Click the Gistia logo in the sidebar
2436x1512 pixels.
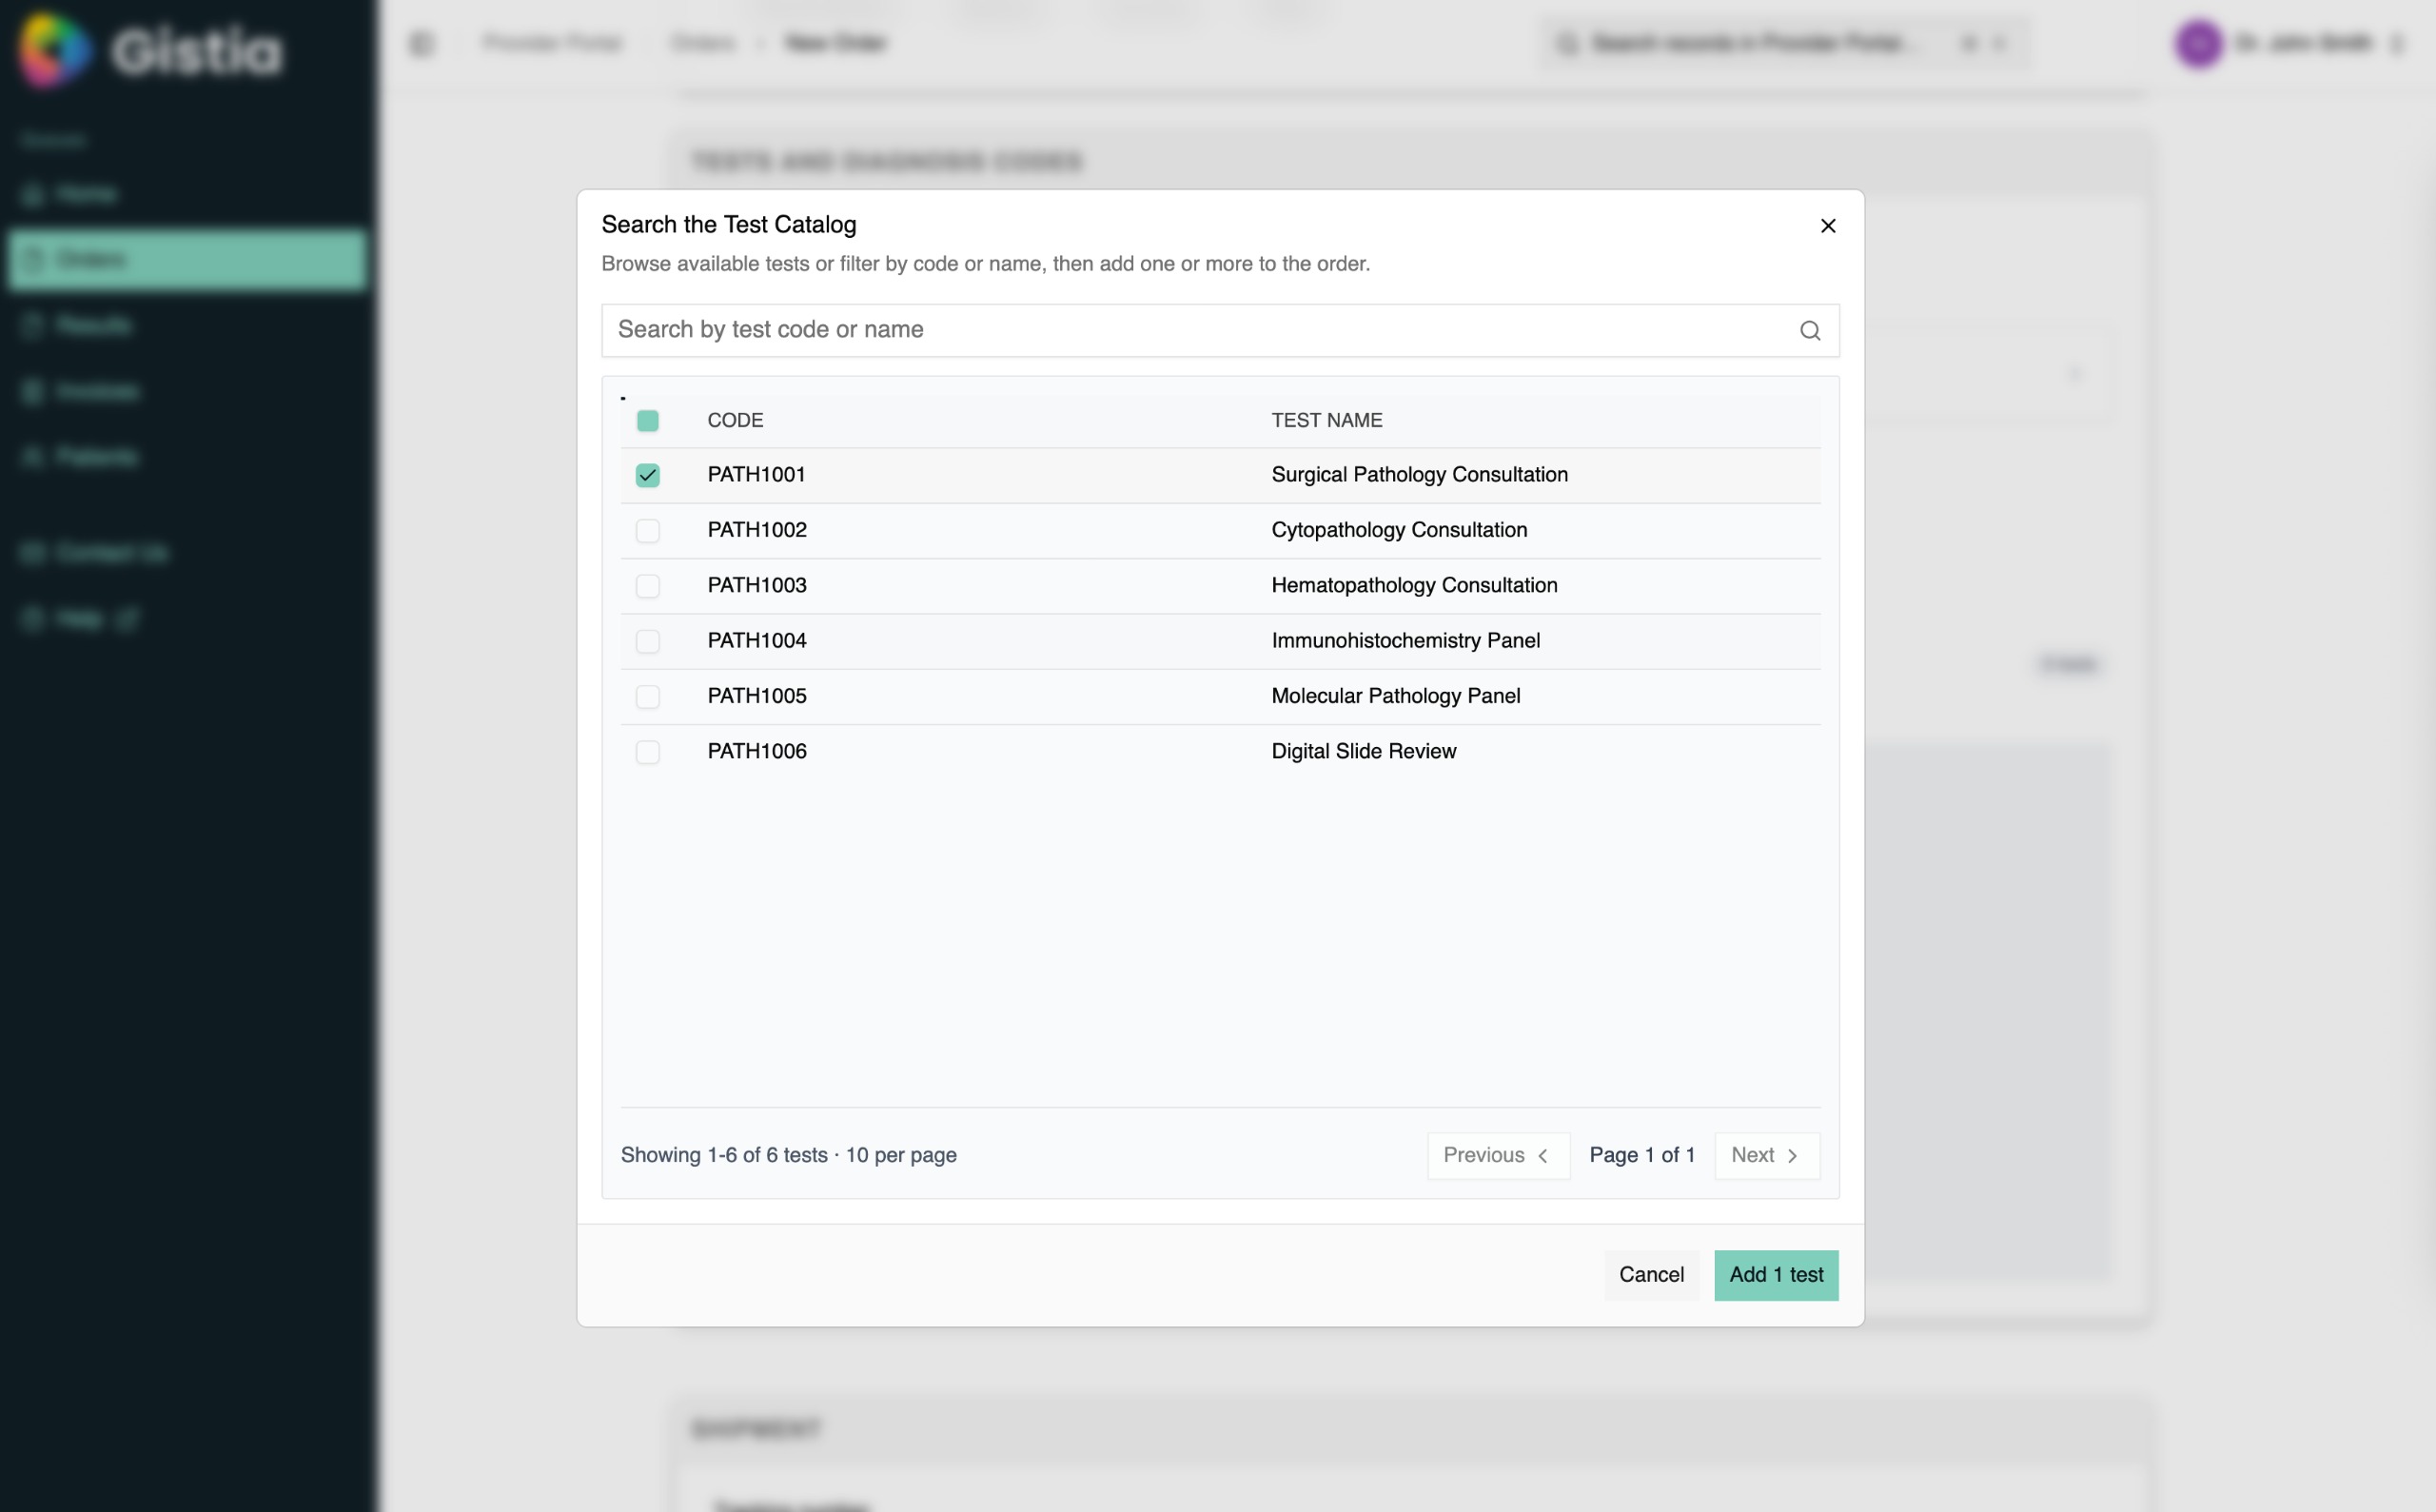151,50
